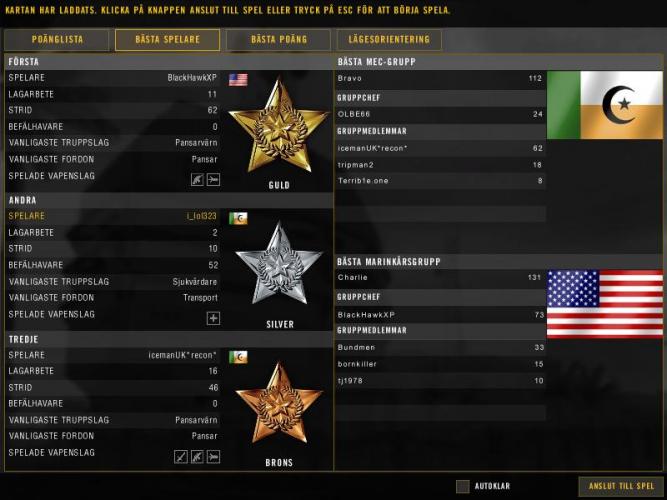Viewport: 667px width, 500px height.
Task: Click the Bravo group row with 112 points
Action: (x=440, y=78)
